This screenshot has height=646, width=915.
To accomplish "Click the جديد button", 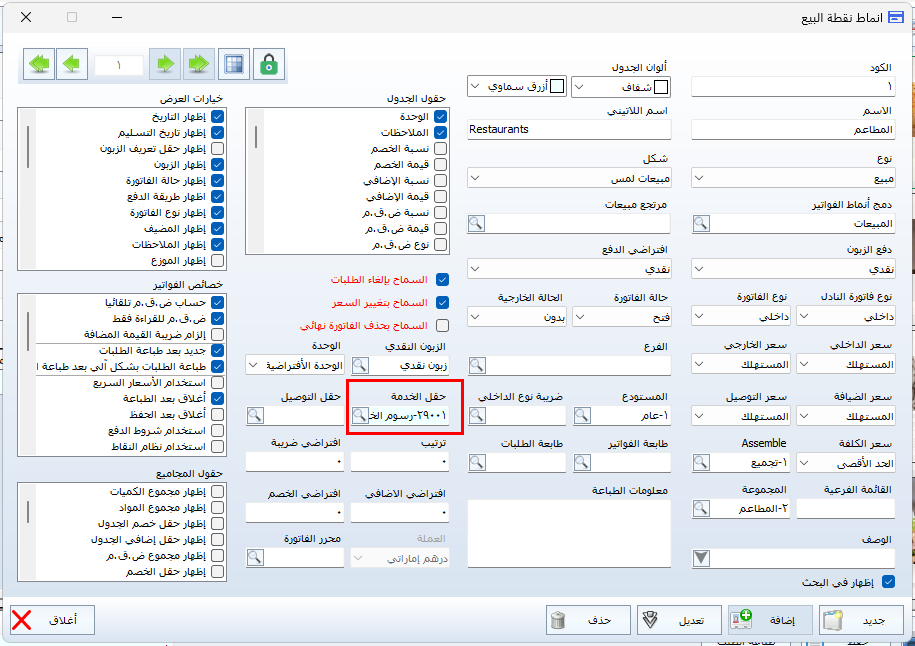I will coord(861,620).
